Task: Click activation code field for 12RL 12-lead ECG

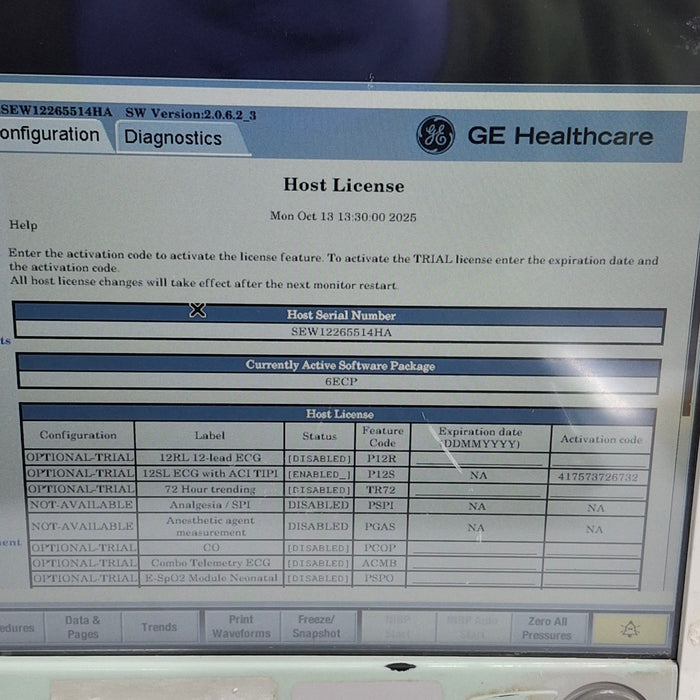Action: (600, 460)
